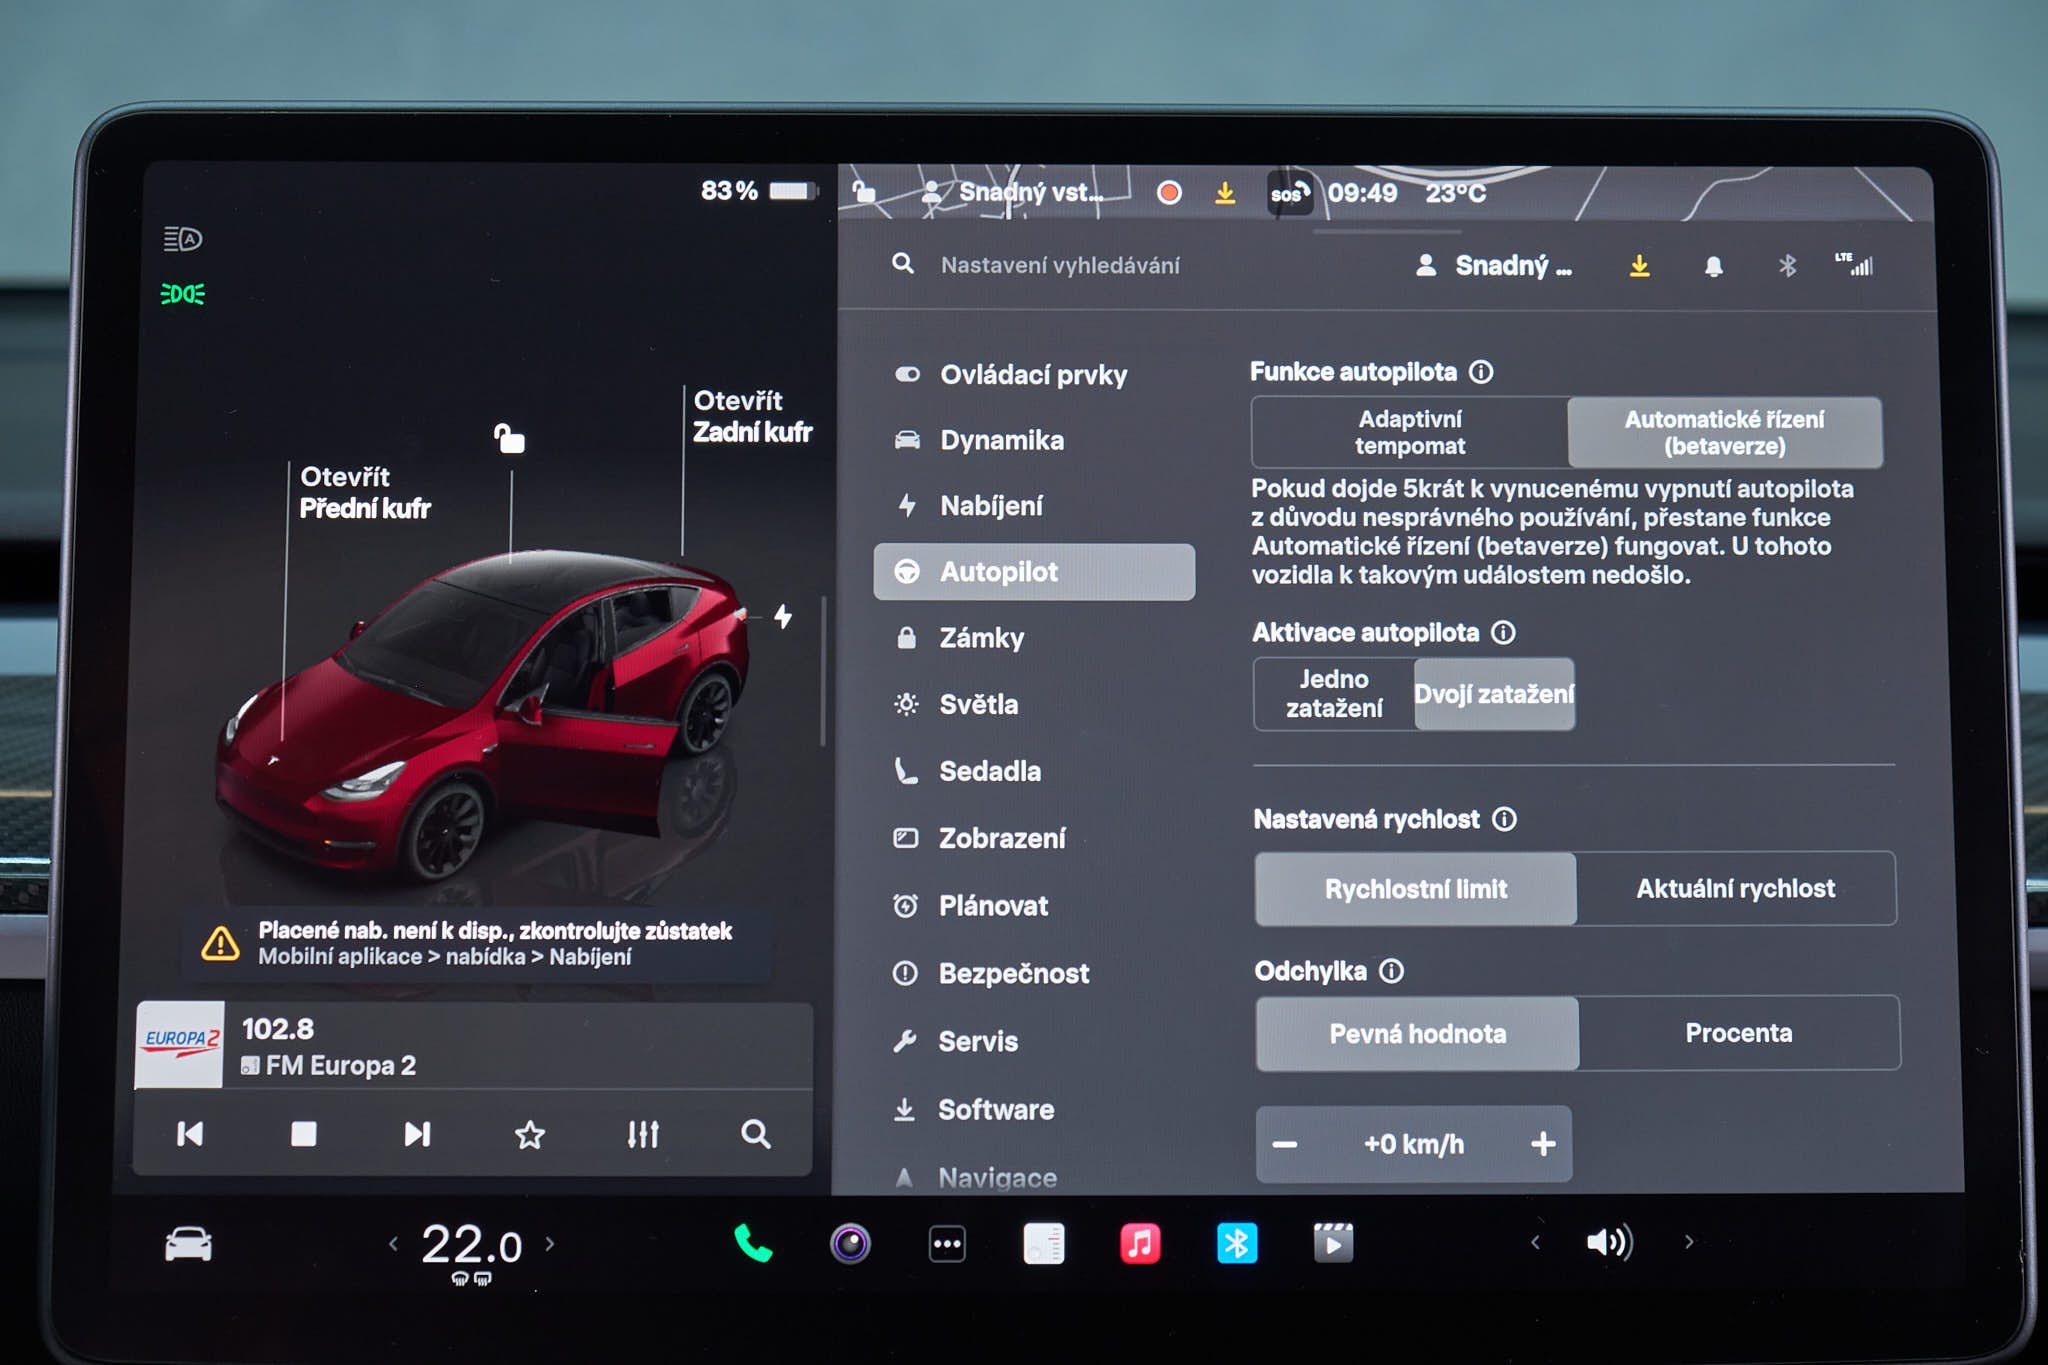
Task: Open the notifications bell
Action: (x=1713, y=266)
